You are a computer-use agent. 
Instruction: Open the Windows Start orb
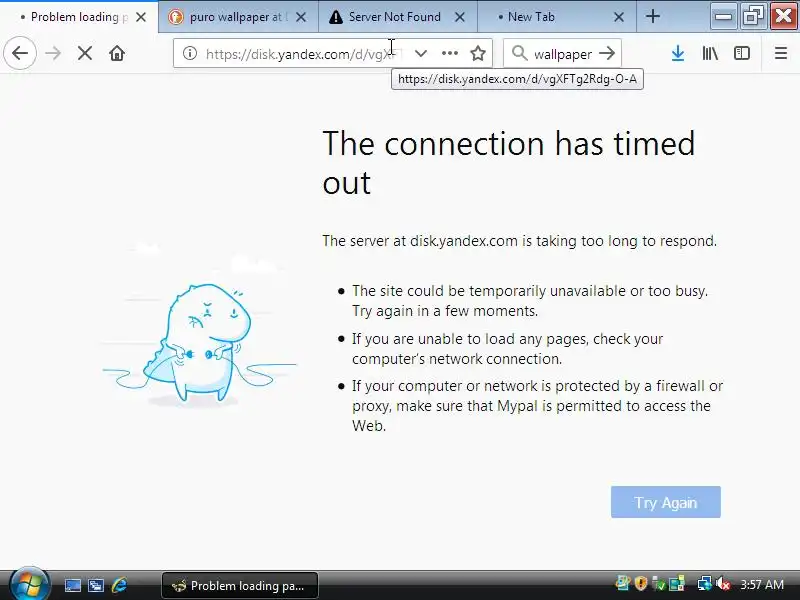(x=29, y=584)
